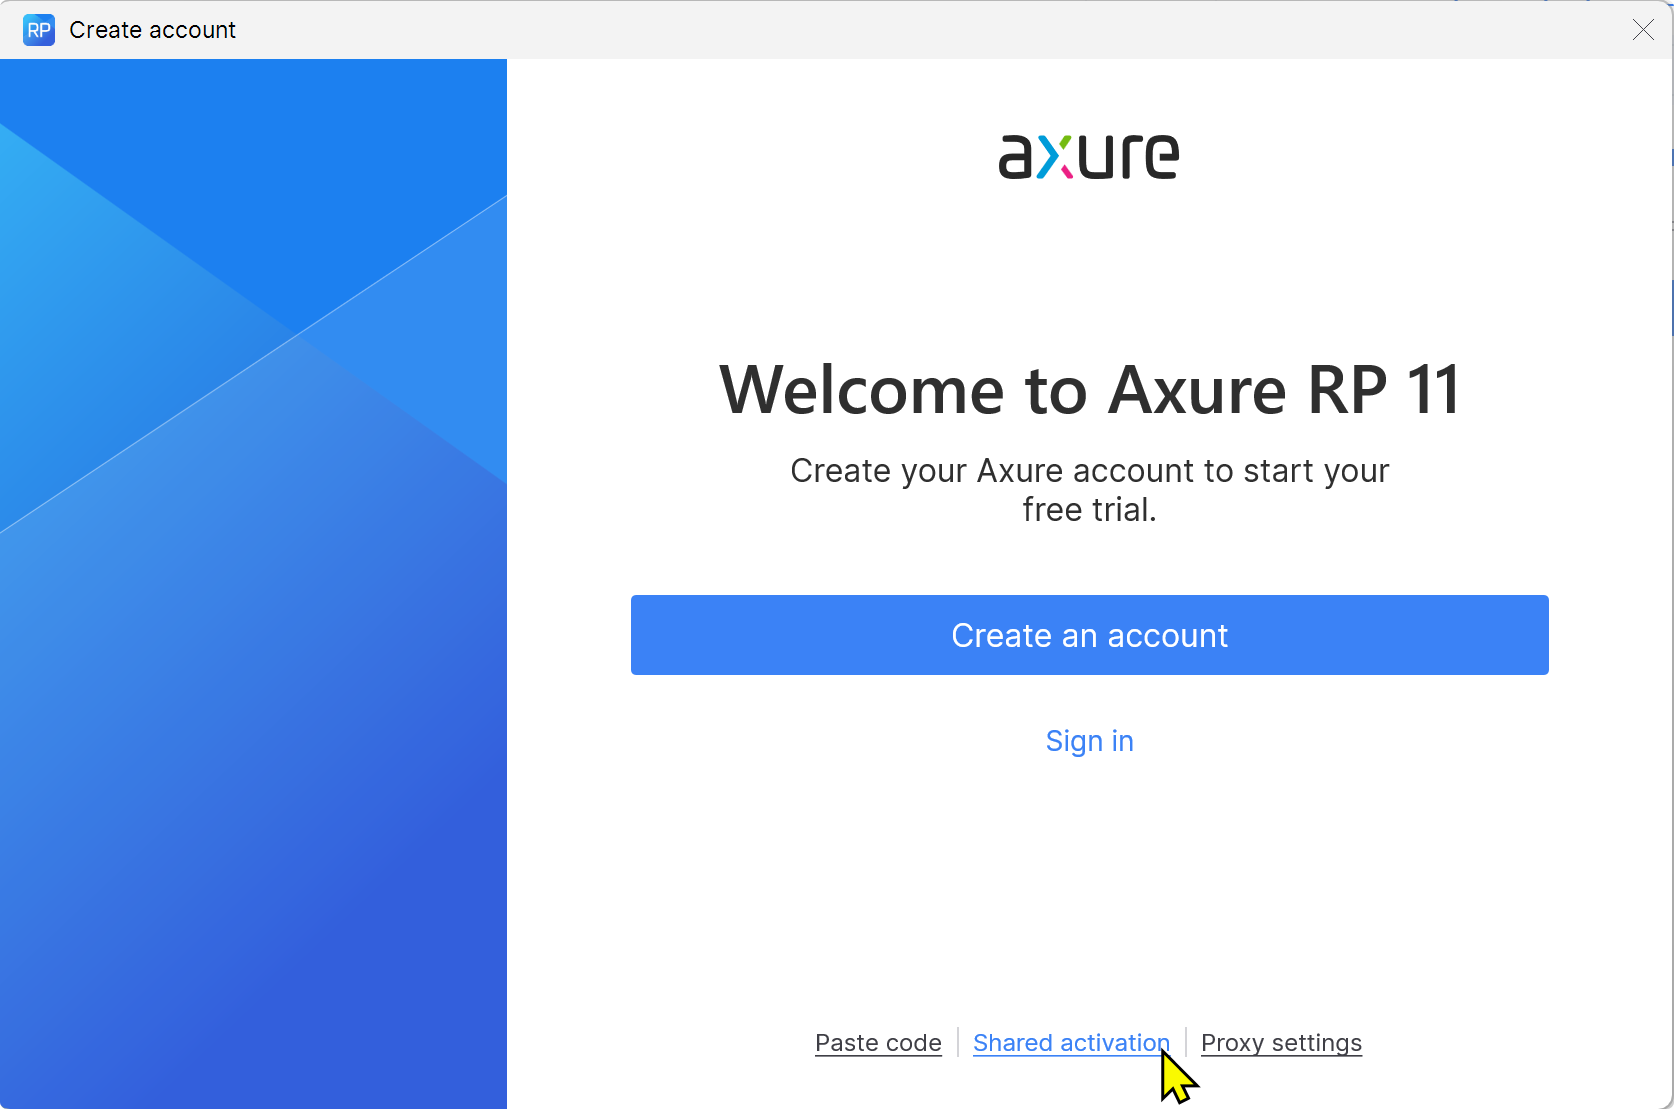Open Proxy settings

point(1281,1043)
